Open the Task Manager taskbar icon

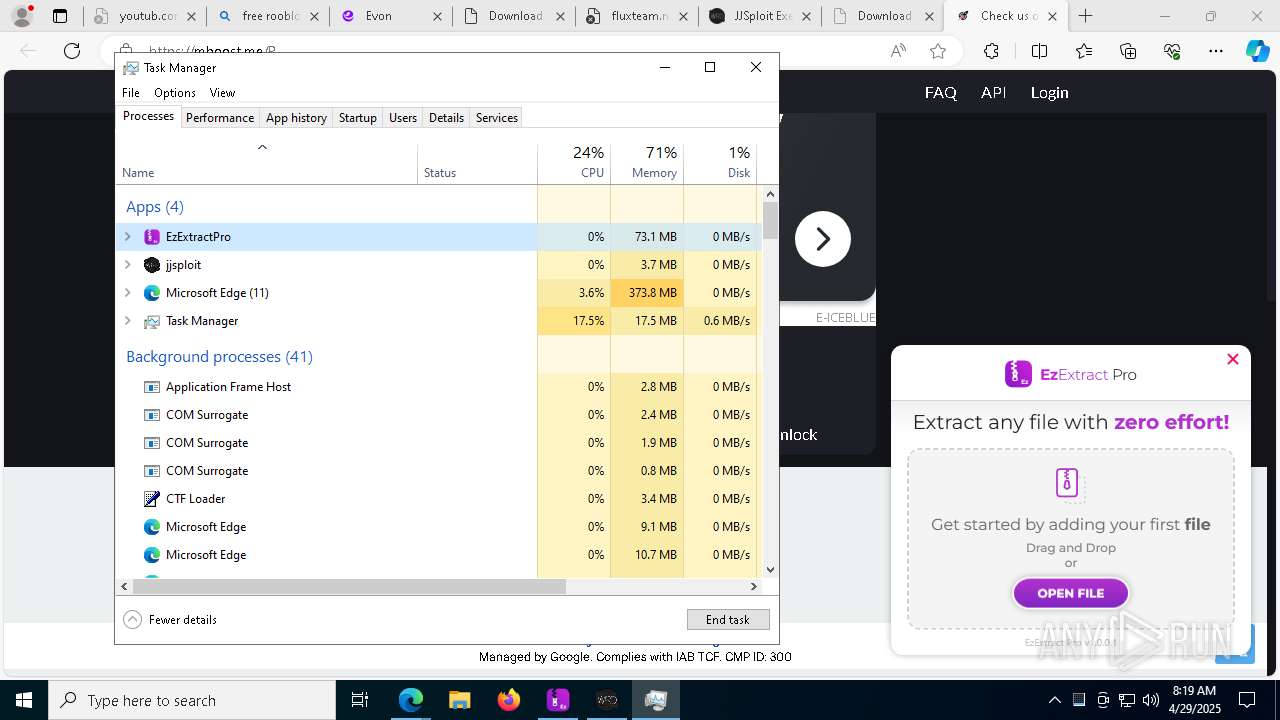[656, 700]
